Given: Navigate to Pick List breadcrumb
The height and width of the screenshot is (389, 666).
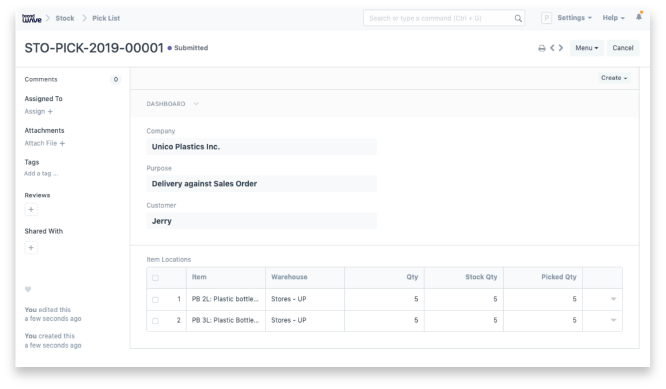Looking at the screenshot, I should point(106,18).
